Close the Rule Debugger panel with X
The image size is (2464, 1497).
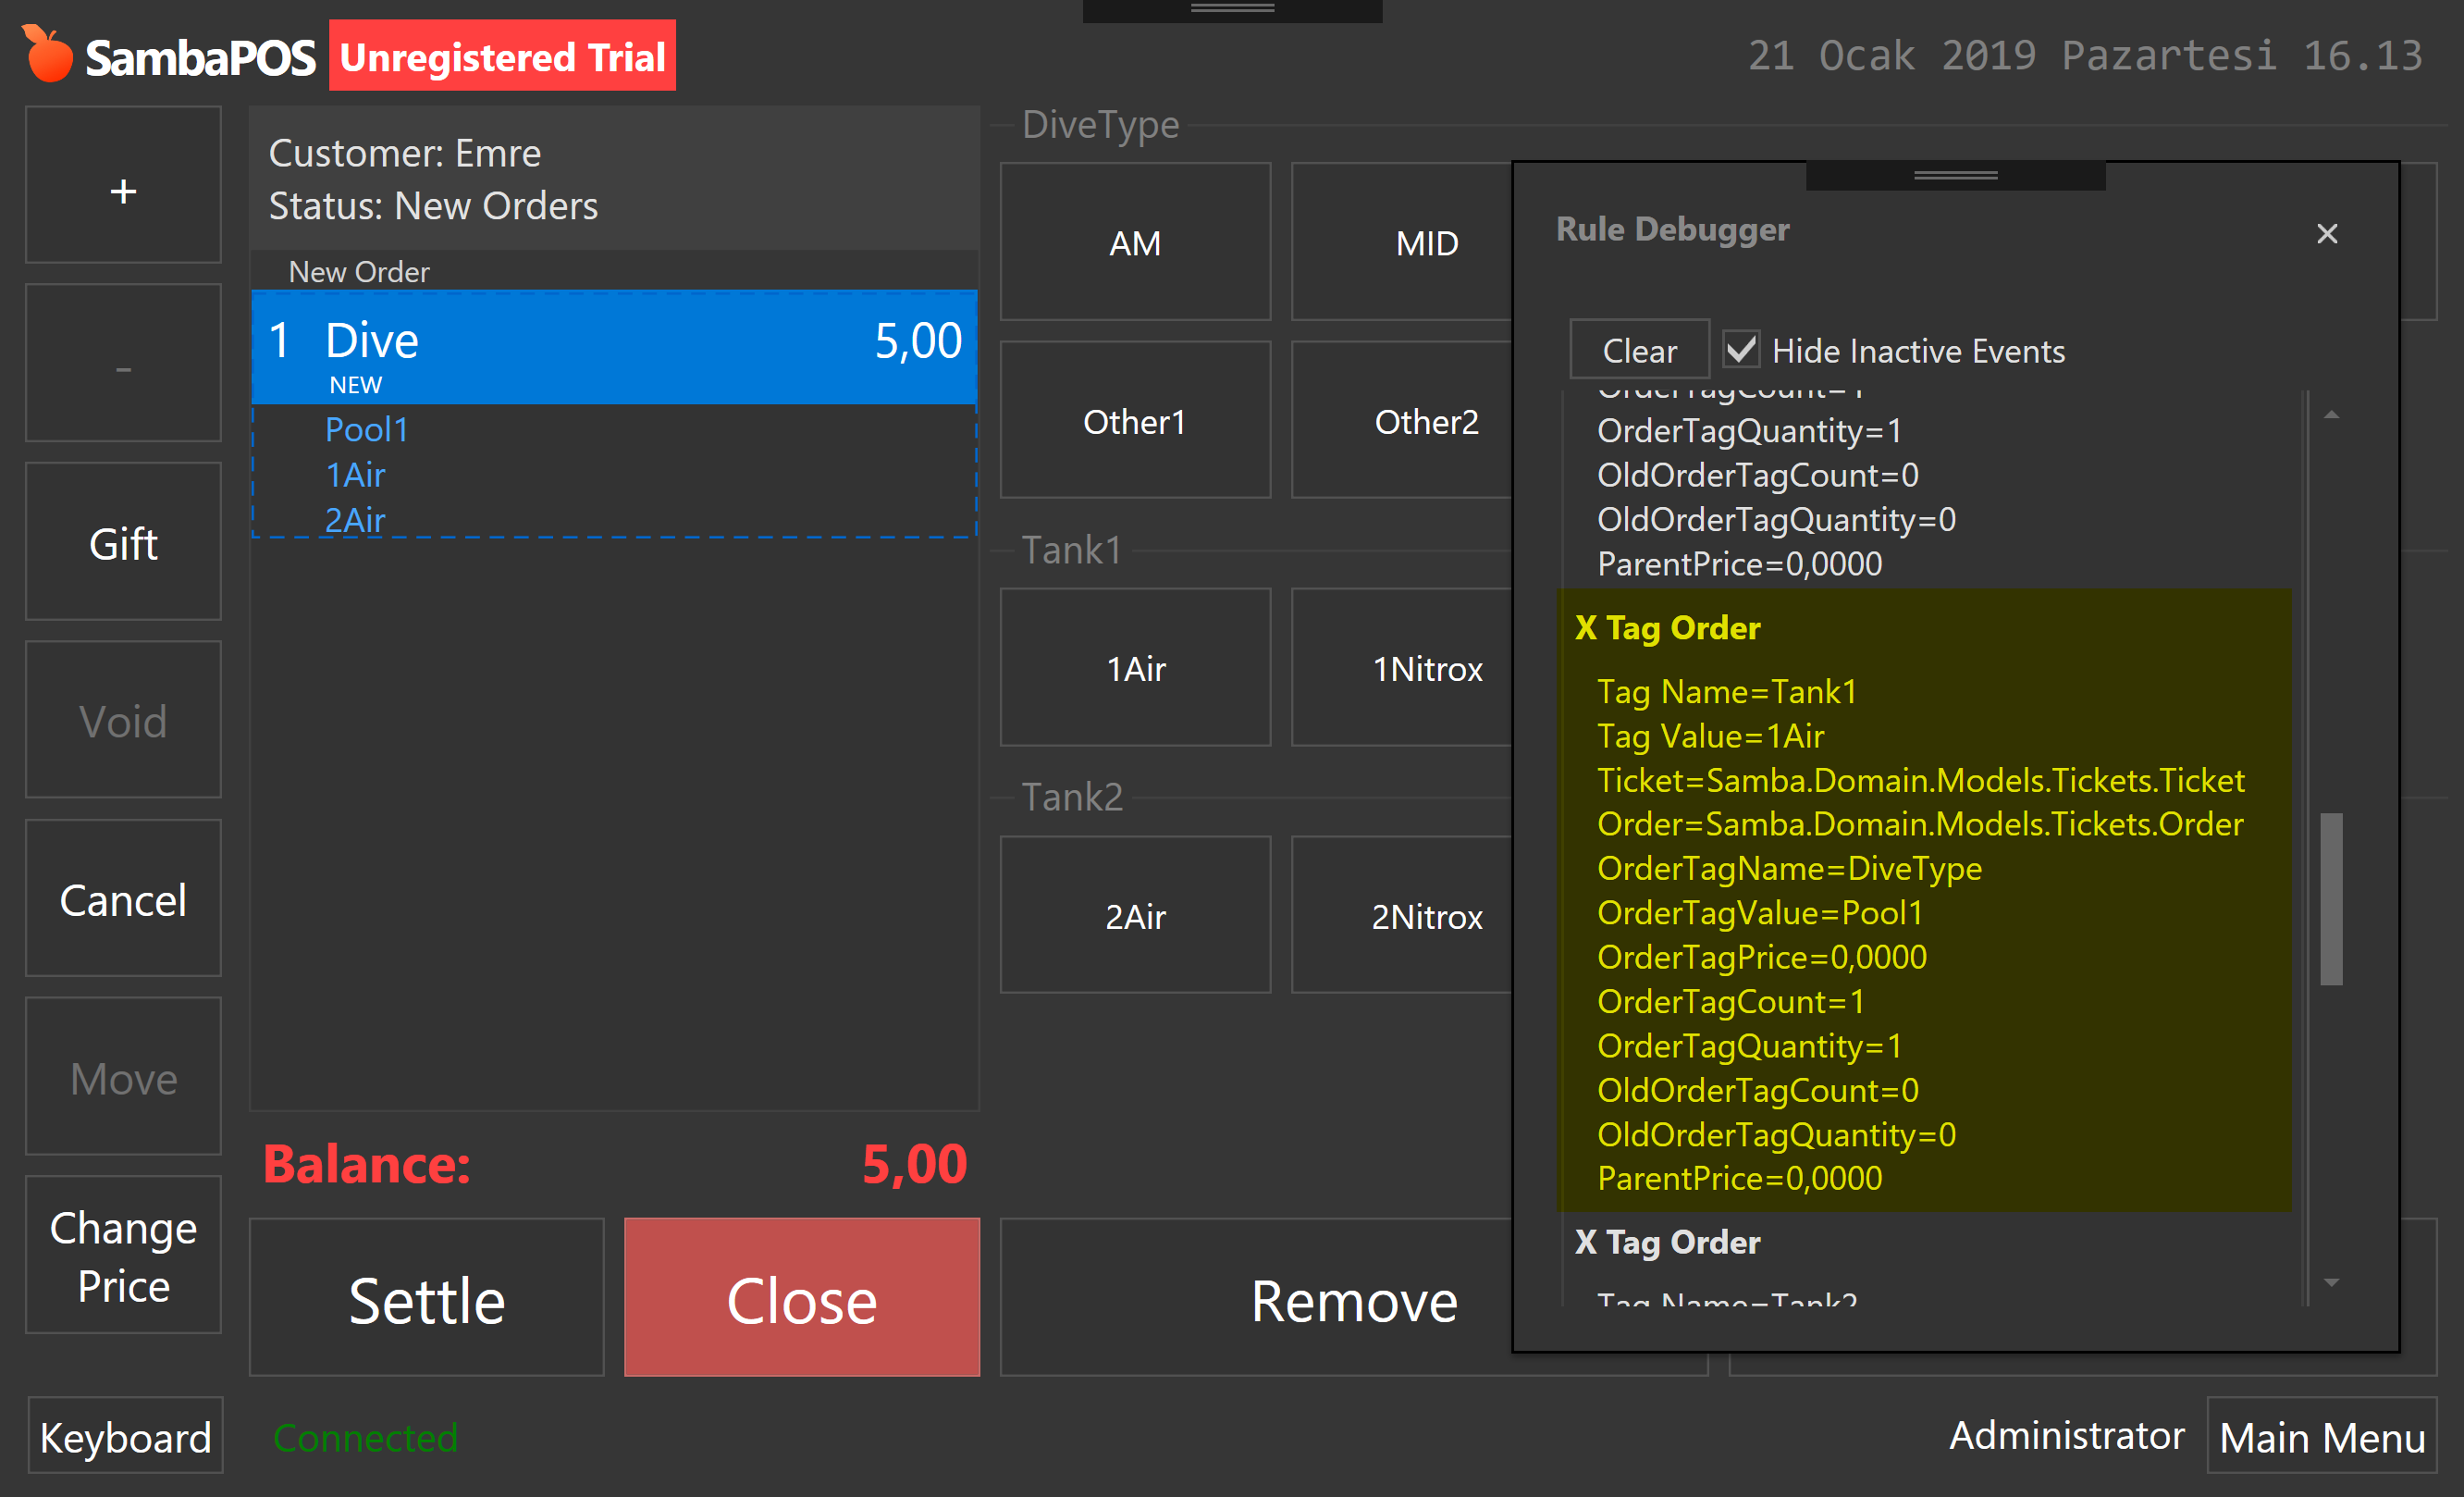pos(2326,234)
